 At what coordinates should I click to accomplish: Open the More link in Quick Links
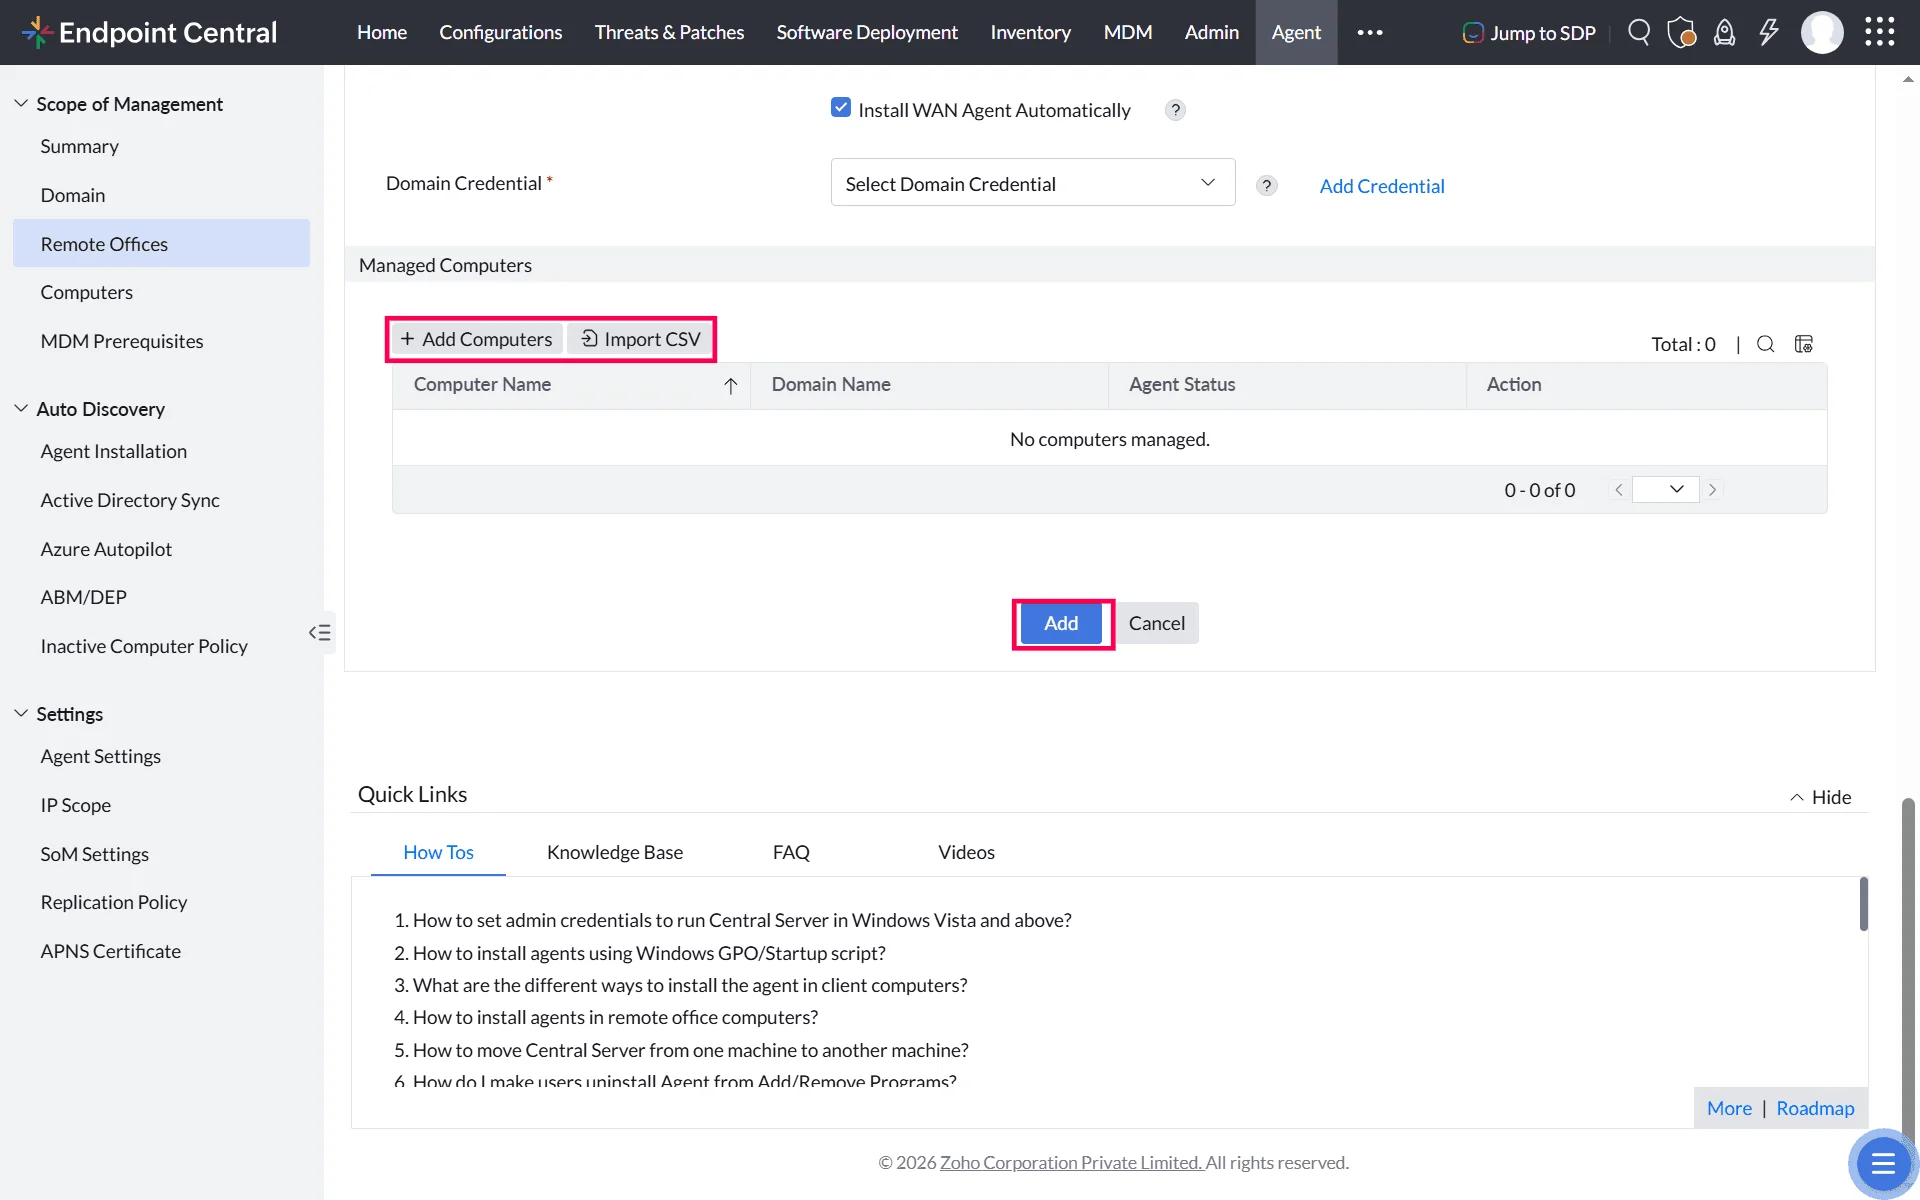1729,1108
